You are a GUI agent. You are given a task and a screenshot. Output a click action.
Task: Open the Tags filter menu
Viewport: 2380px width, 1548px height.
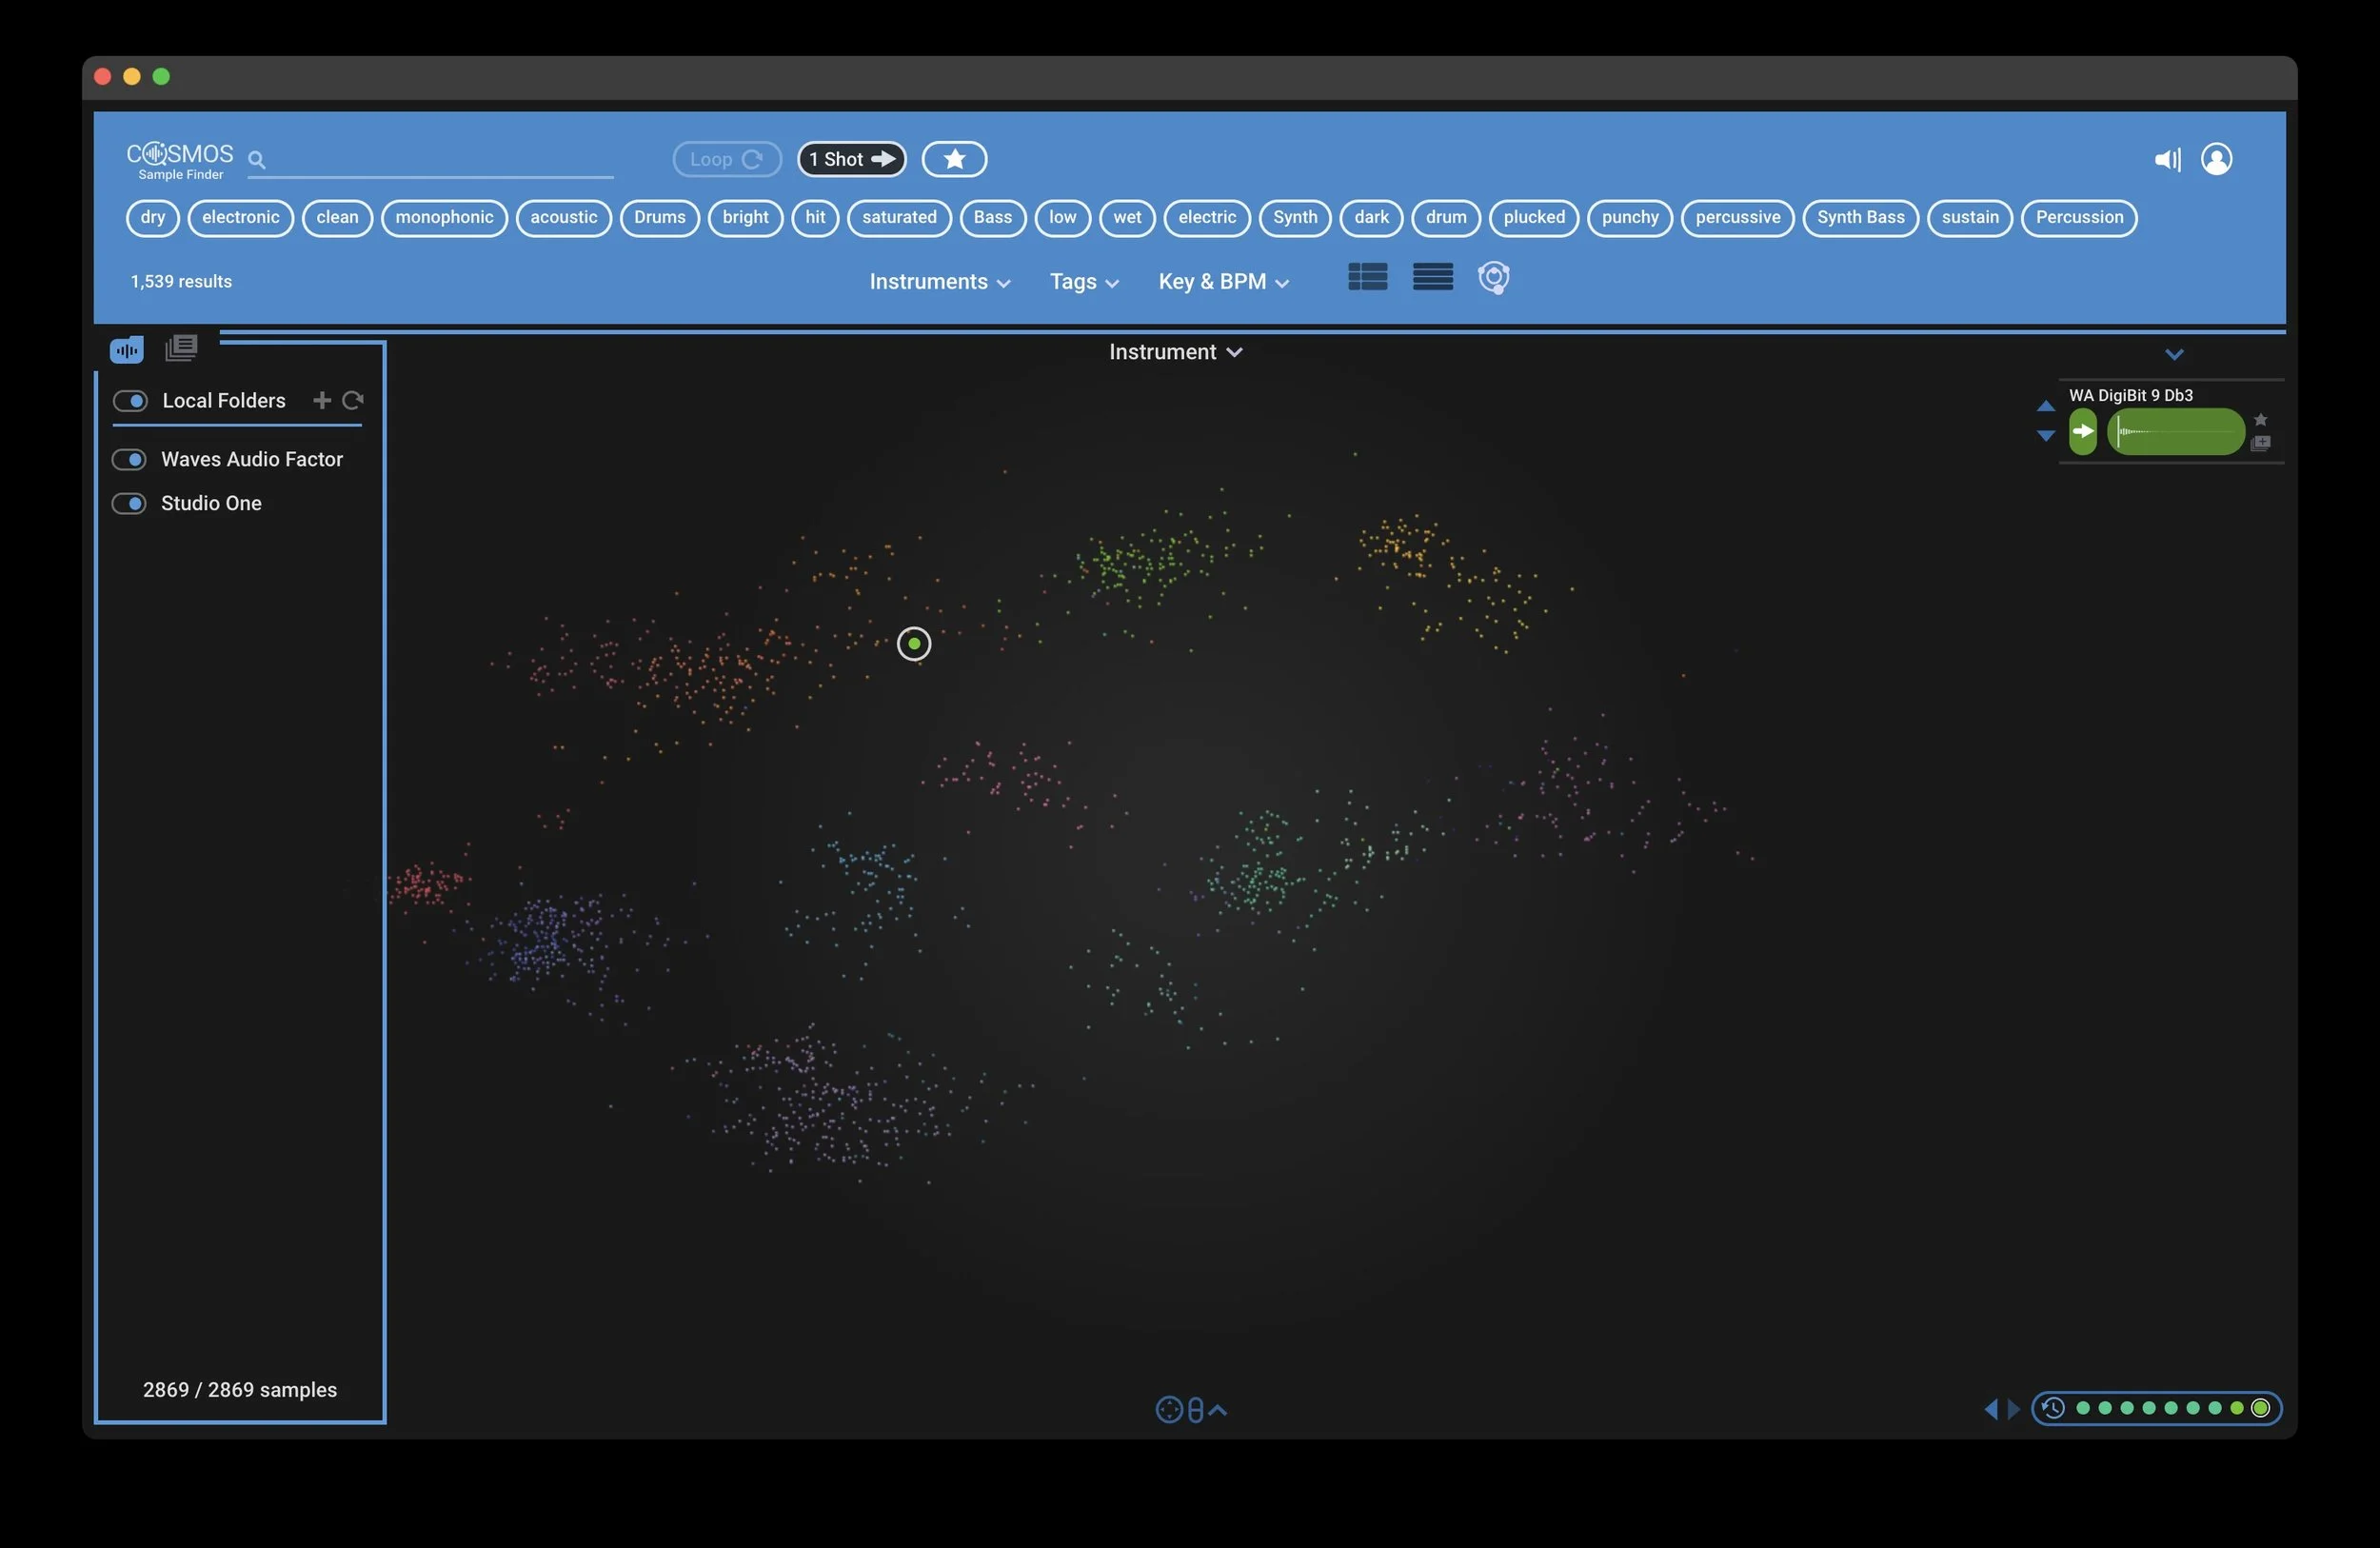point(1083,282)
